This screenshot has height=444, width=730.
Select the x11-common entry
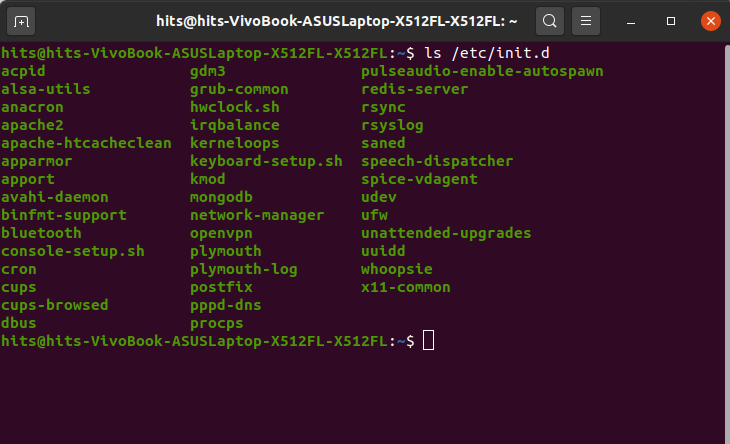tap(405, 287)
